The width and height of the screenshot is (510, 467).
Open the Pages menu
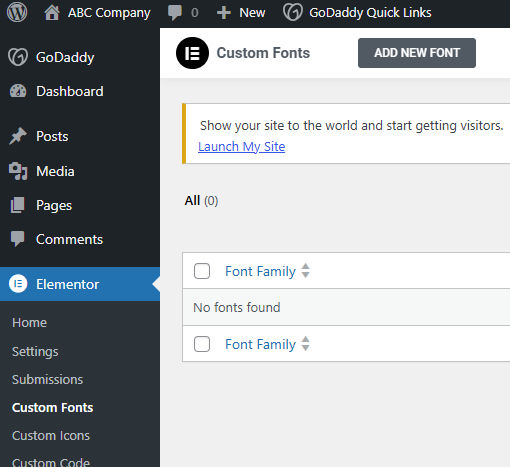pos(54,205)
